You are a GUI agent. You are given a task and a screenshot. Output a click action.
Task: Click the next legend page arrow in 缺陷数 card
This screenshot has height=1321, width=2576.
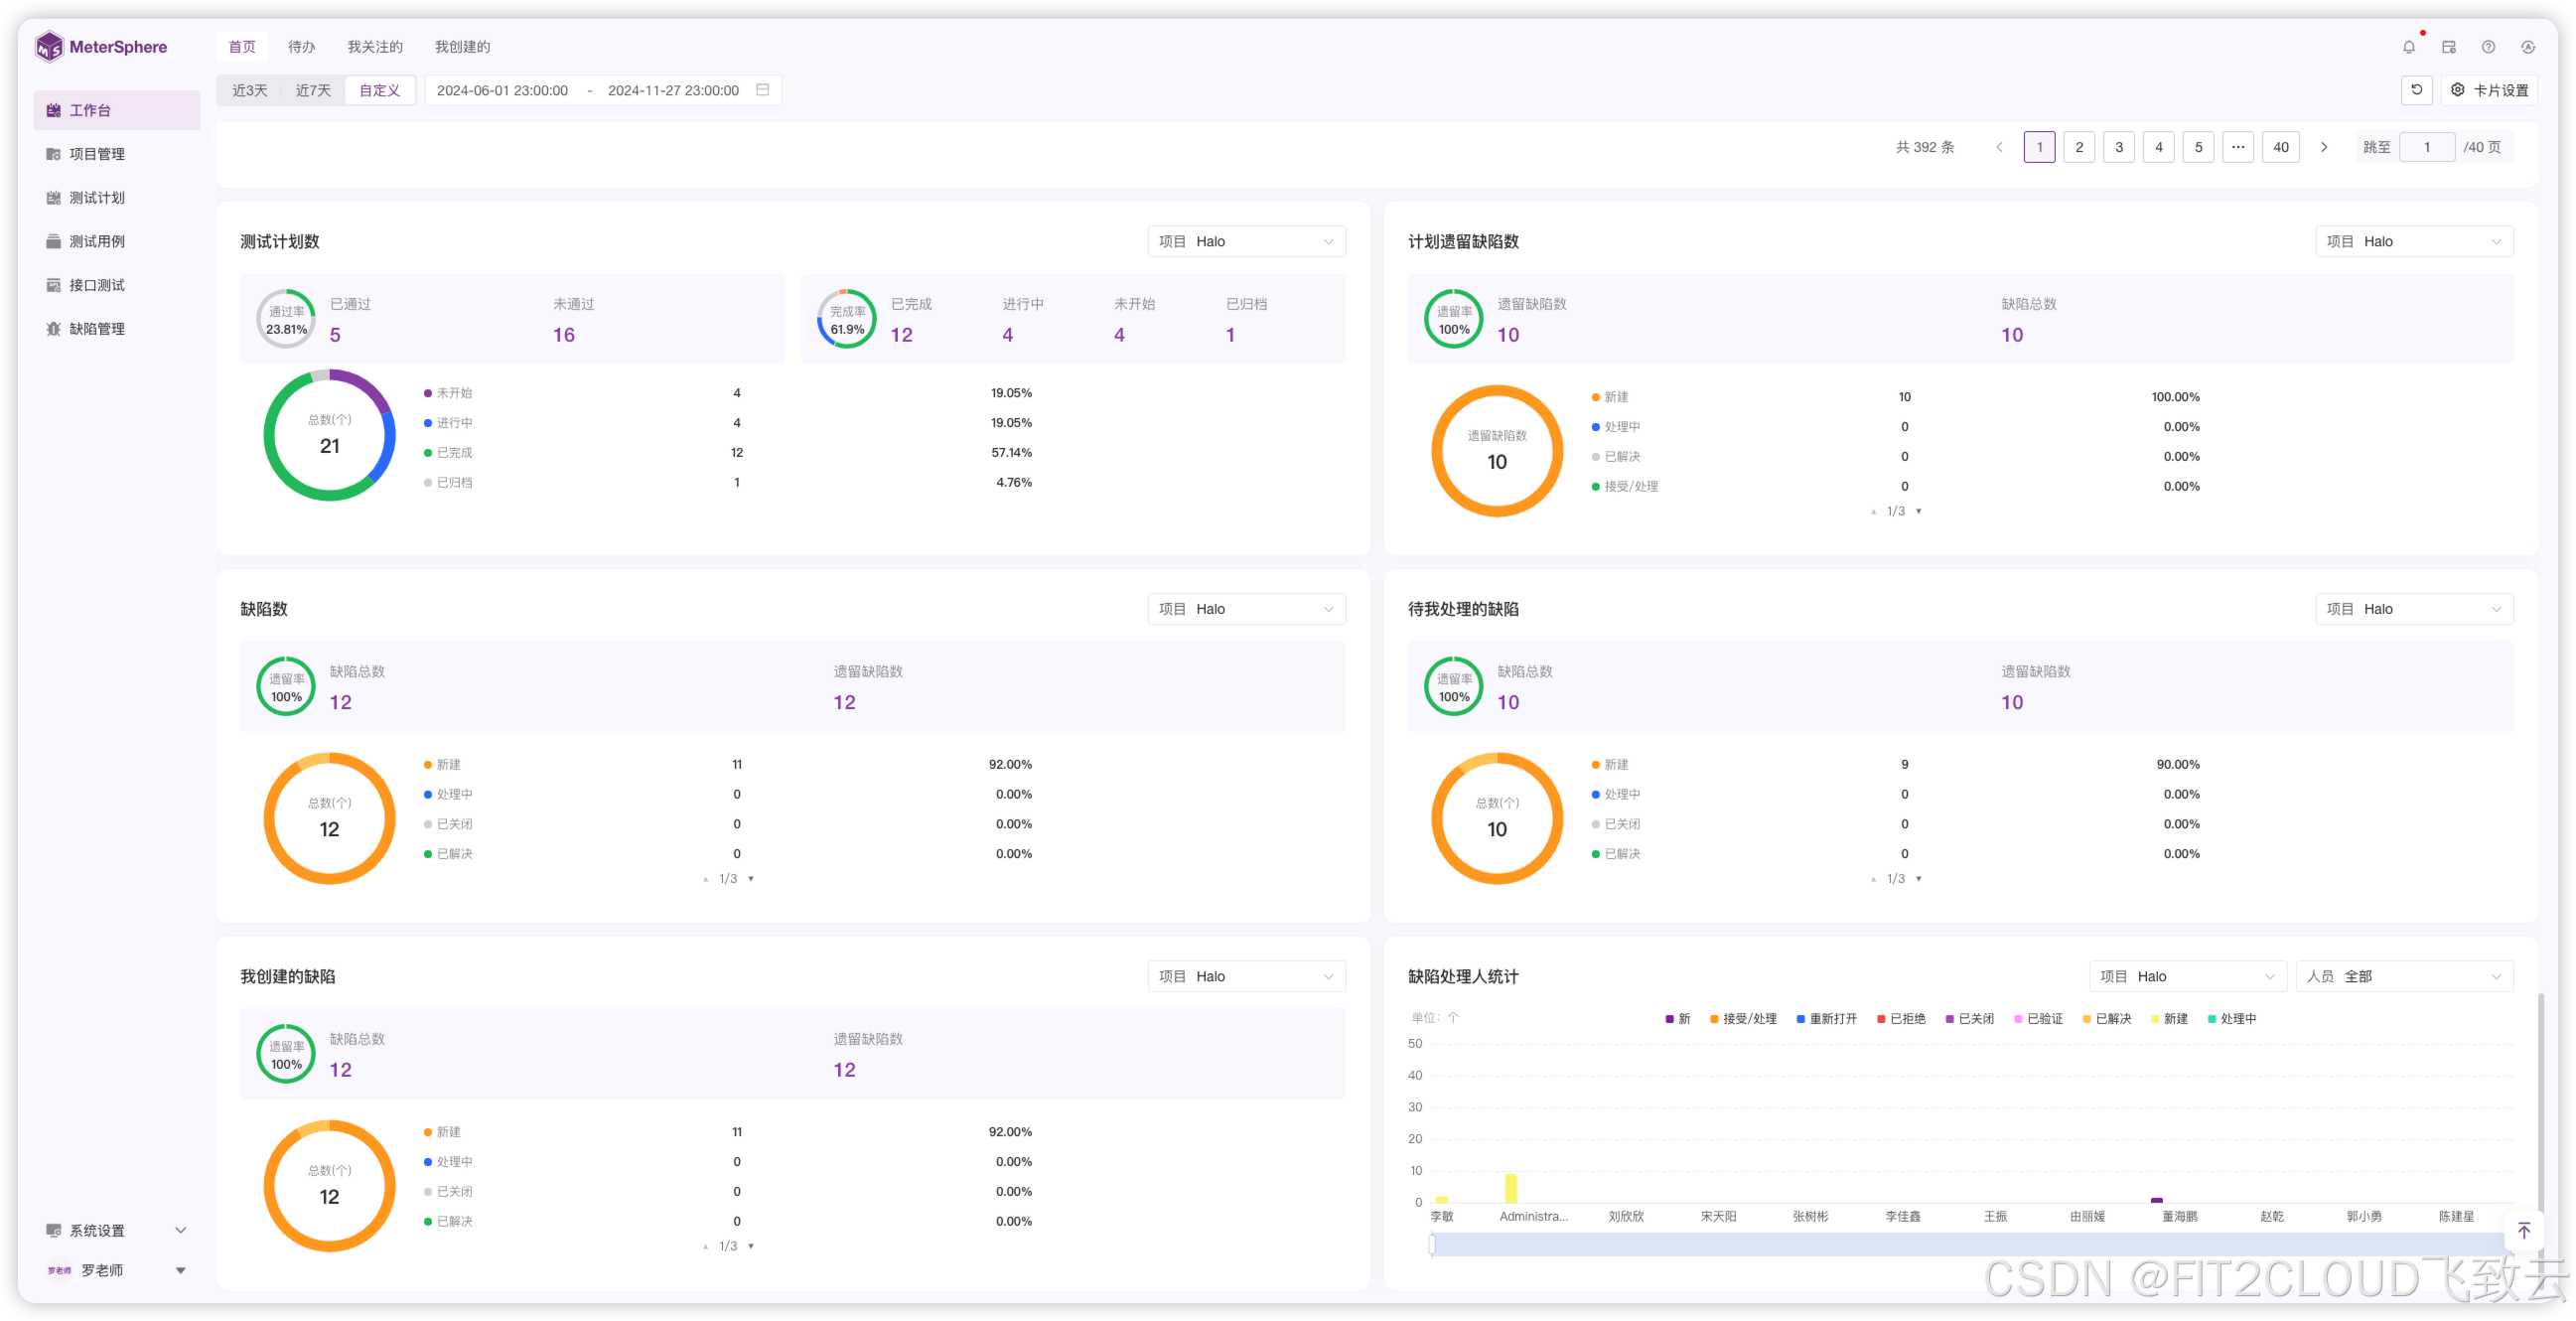pos(751,879)
